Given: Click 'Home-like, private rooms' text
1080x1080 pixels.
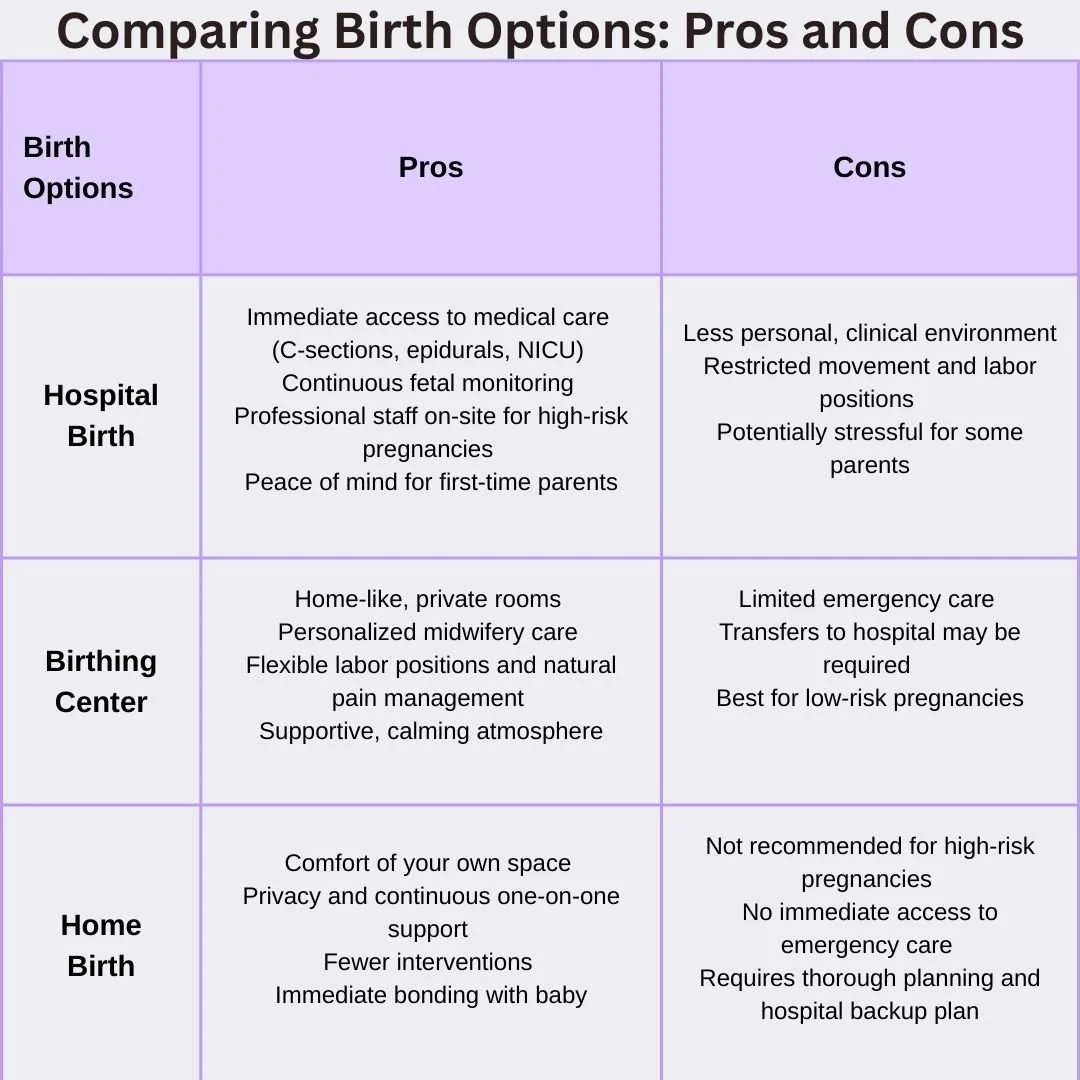Looking at the screenshot, I should tap(428, 599).
